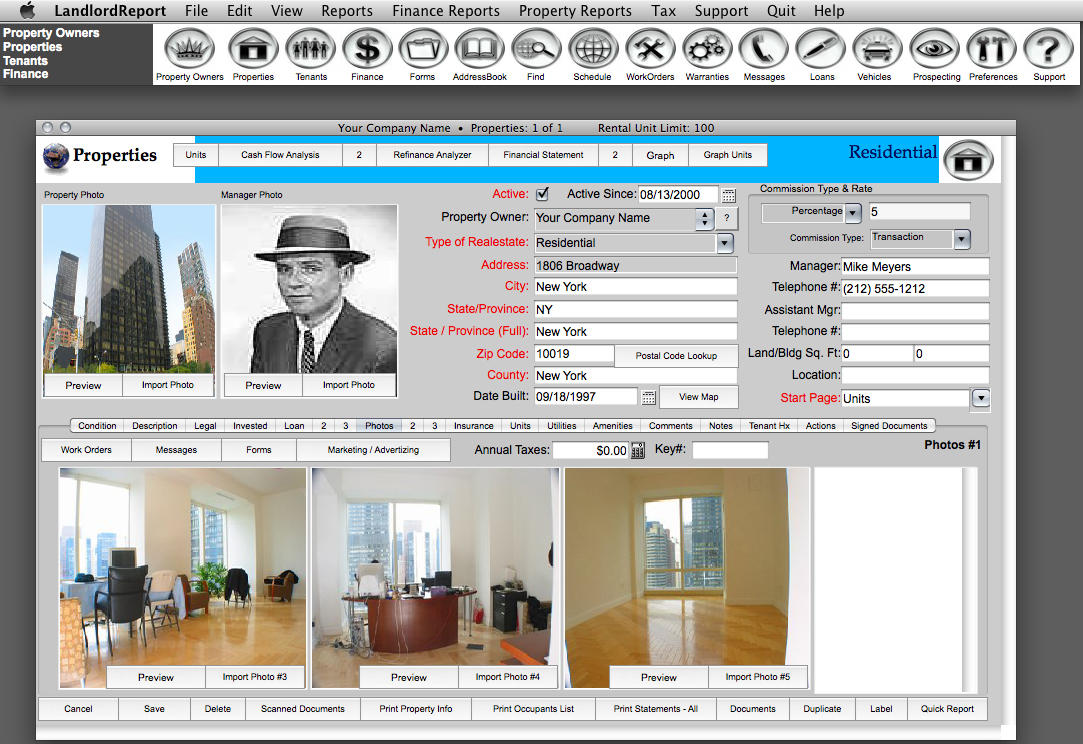The height and width of the screenshot is (744, 1083).
Task: Open the Tenants people icon
Action: point(311,49)
